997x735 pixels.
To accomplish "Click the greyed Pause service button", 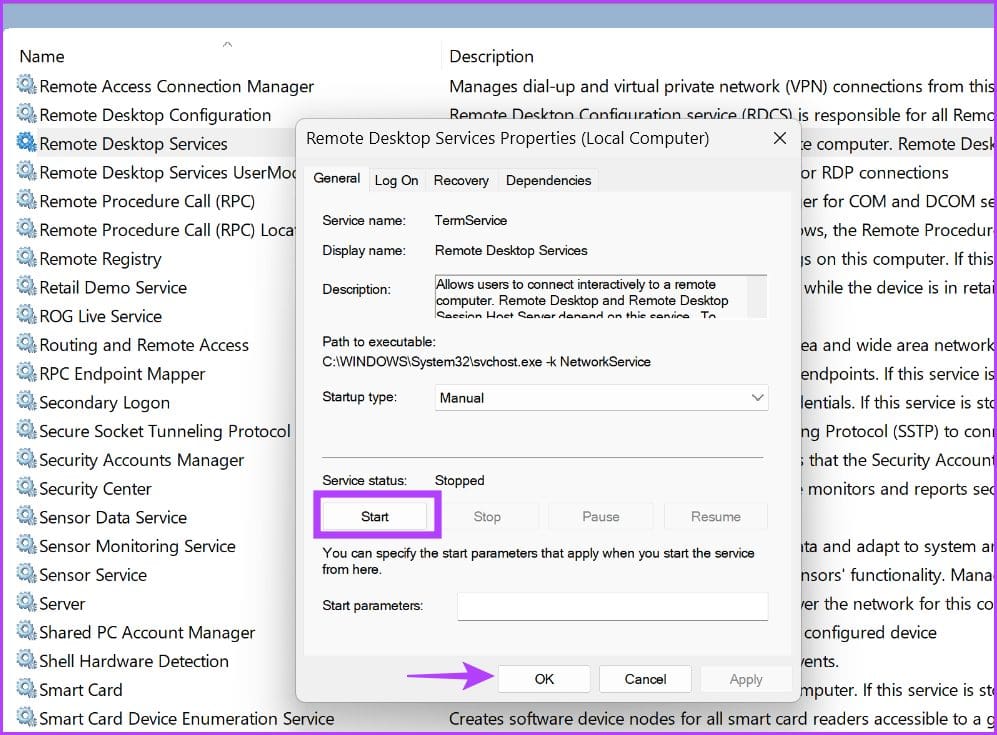I will [x=601, y=517].
